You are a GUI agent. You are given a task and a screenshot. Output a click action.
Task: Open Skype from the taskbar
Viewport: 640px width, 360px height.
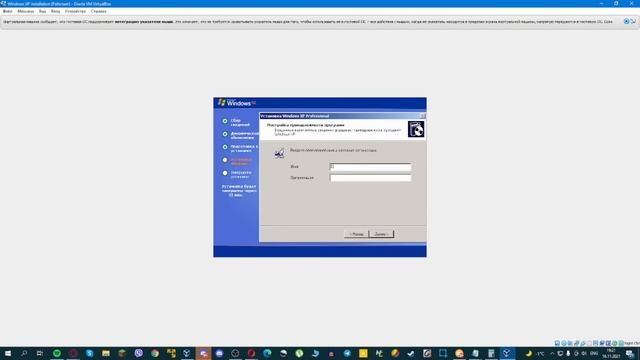[x=89, y=353]
